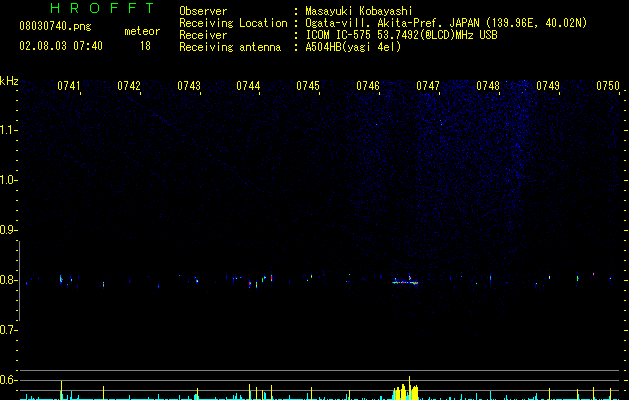629x400 pixels.
Task: Click time marker 0750
Action: pos(608,86)
